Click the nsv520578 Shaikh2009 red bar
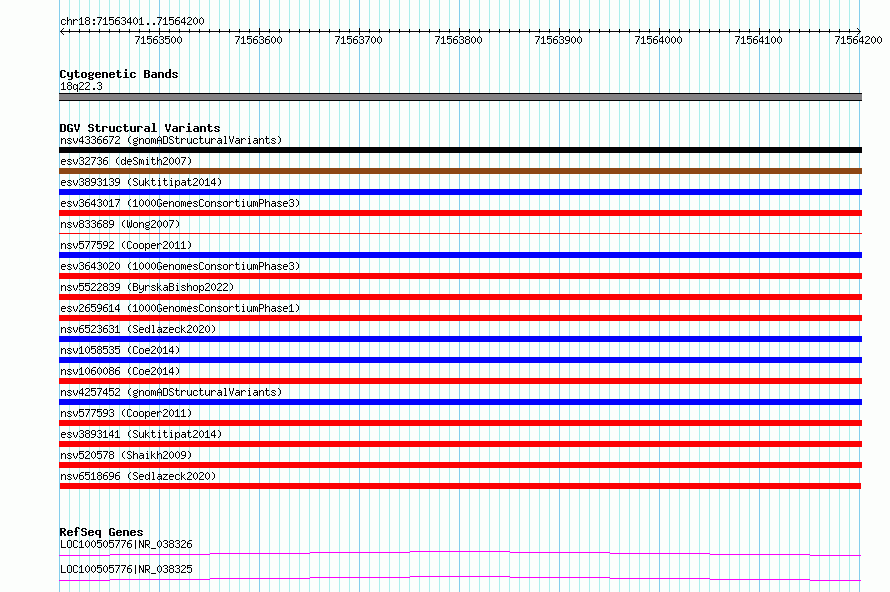The image size is (890, 592). 460,465
